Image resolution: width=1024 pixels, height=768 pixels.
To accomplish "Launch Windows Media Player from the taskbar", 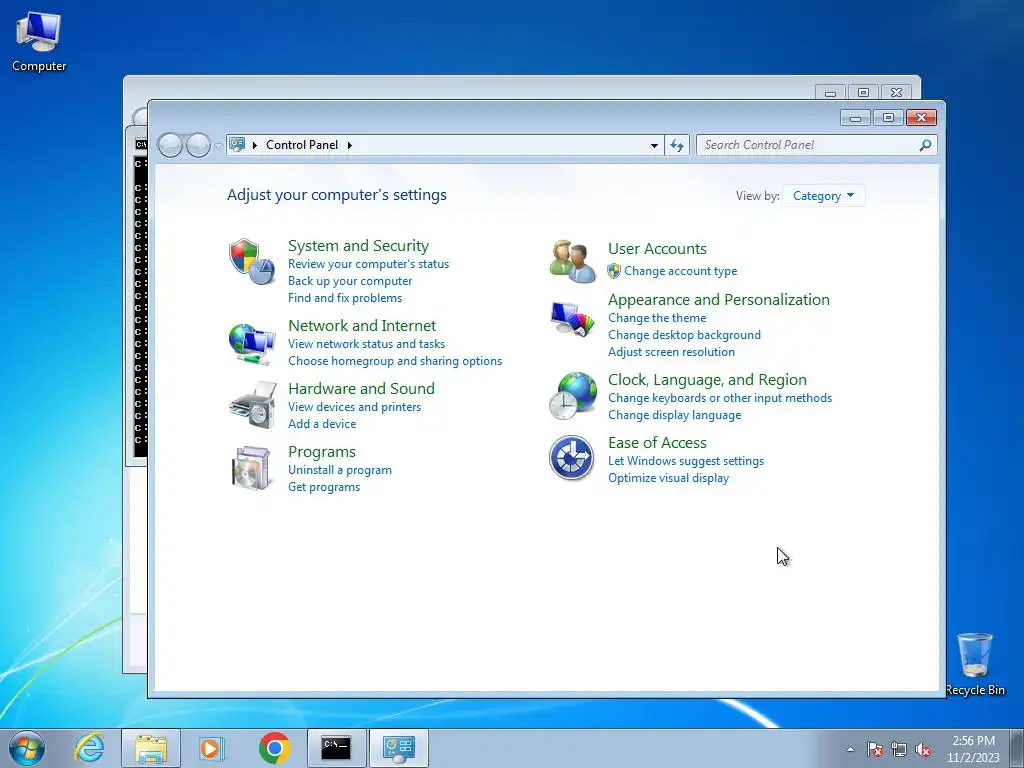I will (211, 748).
